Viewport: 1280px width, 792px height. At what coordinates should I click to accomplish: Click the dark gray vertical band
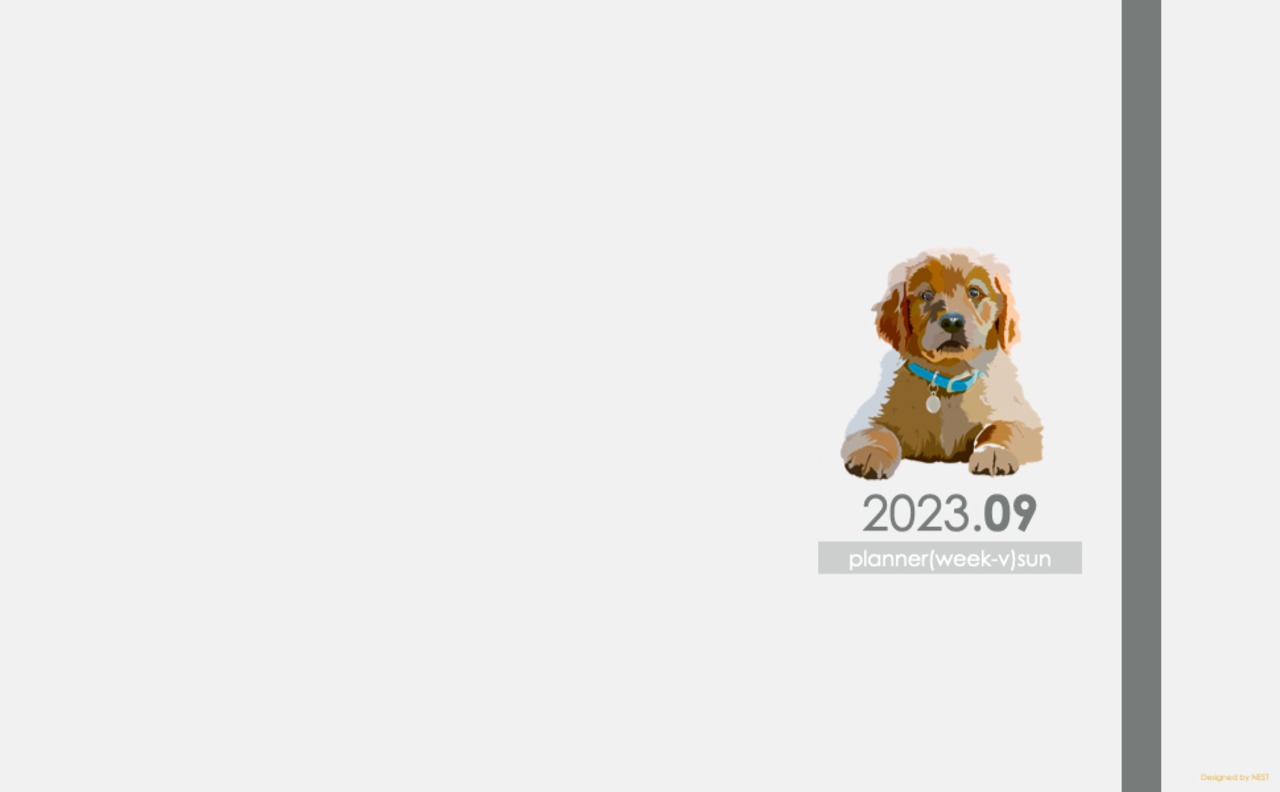coord(1141,396)
